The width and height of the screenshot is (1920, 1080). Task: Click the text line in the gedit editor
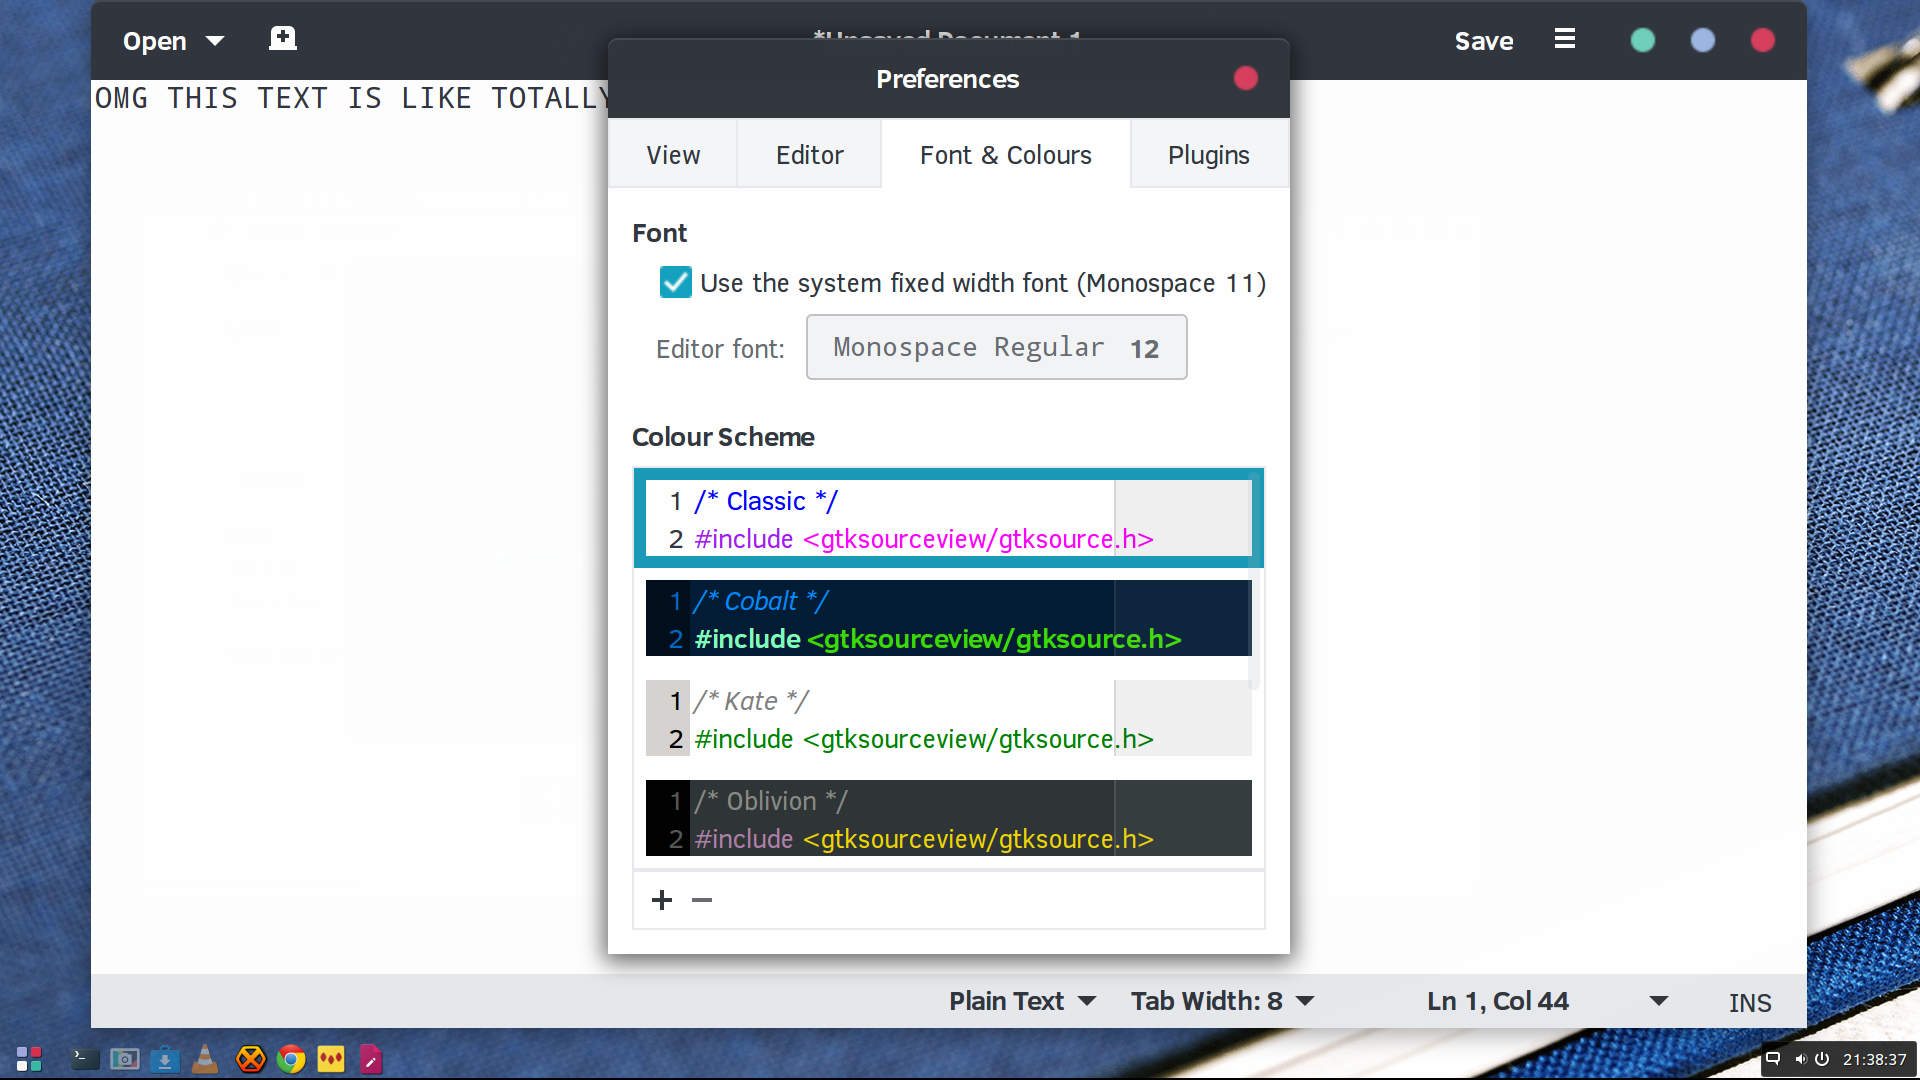pos(352,98)
